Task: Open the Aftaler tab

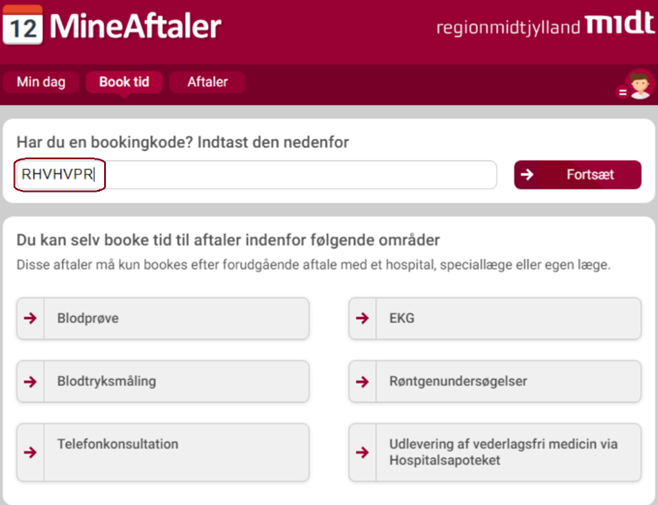Action: coord(207,82)
